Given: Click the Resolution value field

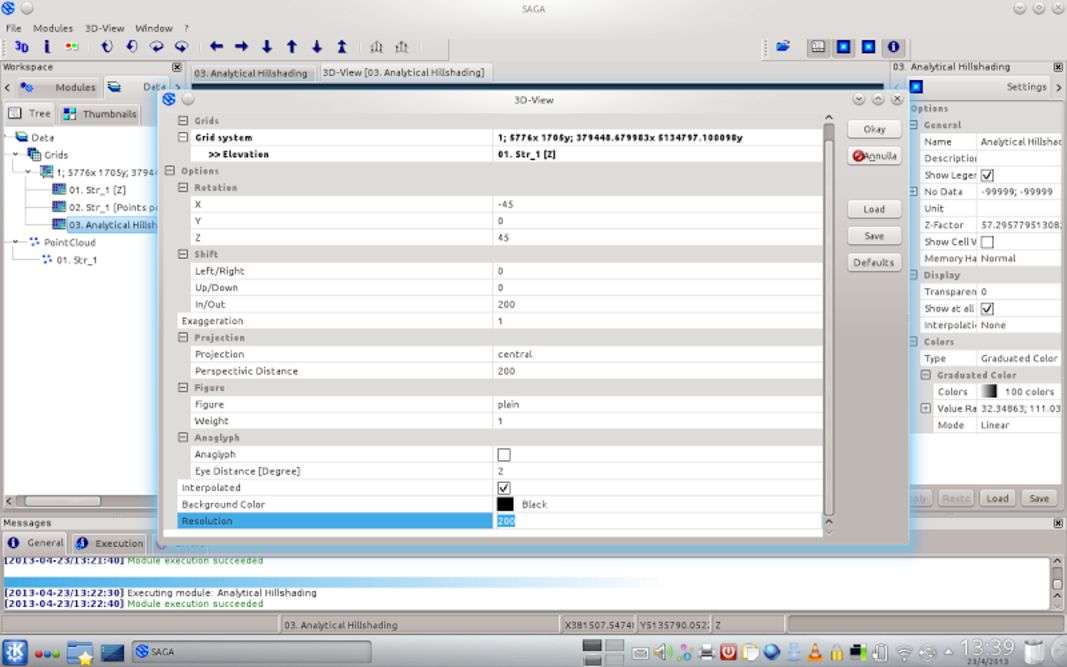Looking at the screenshot, I should point(656,521).
